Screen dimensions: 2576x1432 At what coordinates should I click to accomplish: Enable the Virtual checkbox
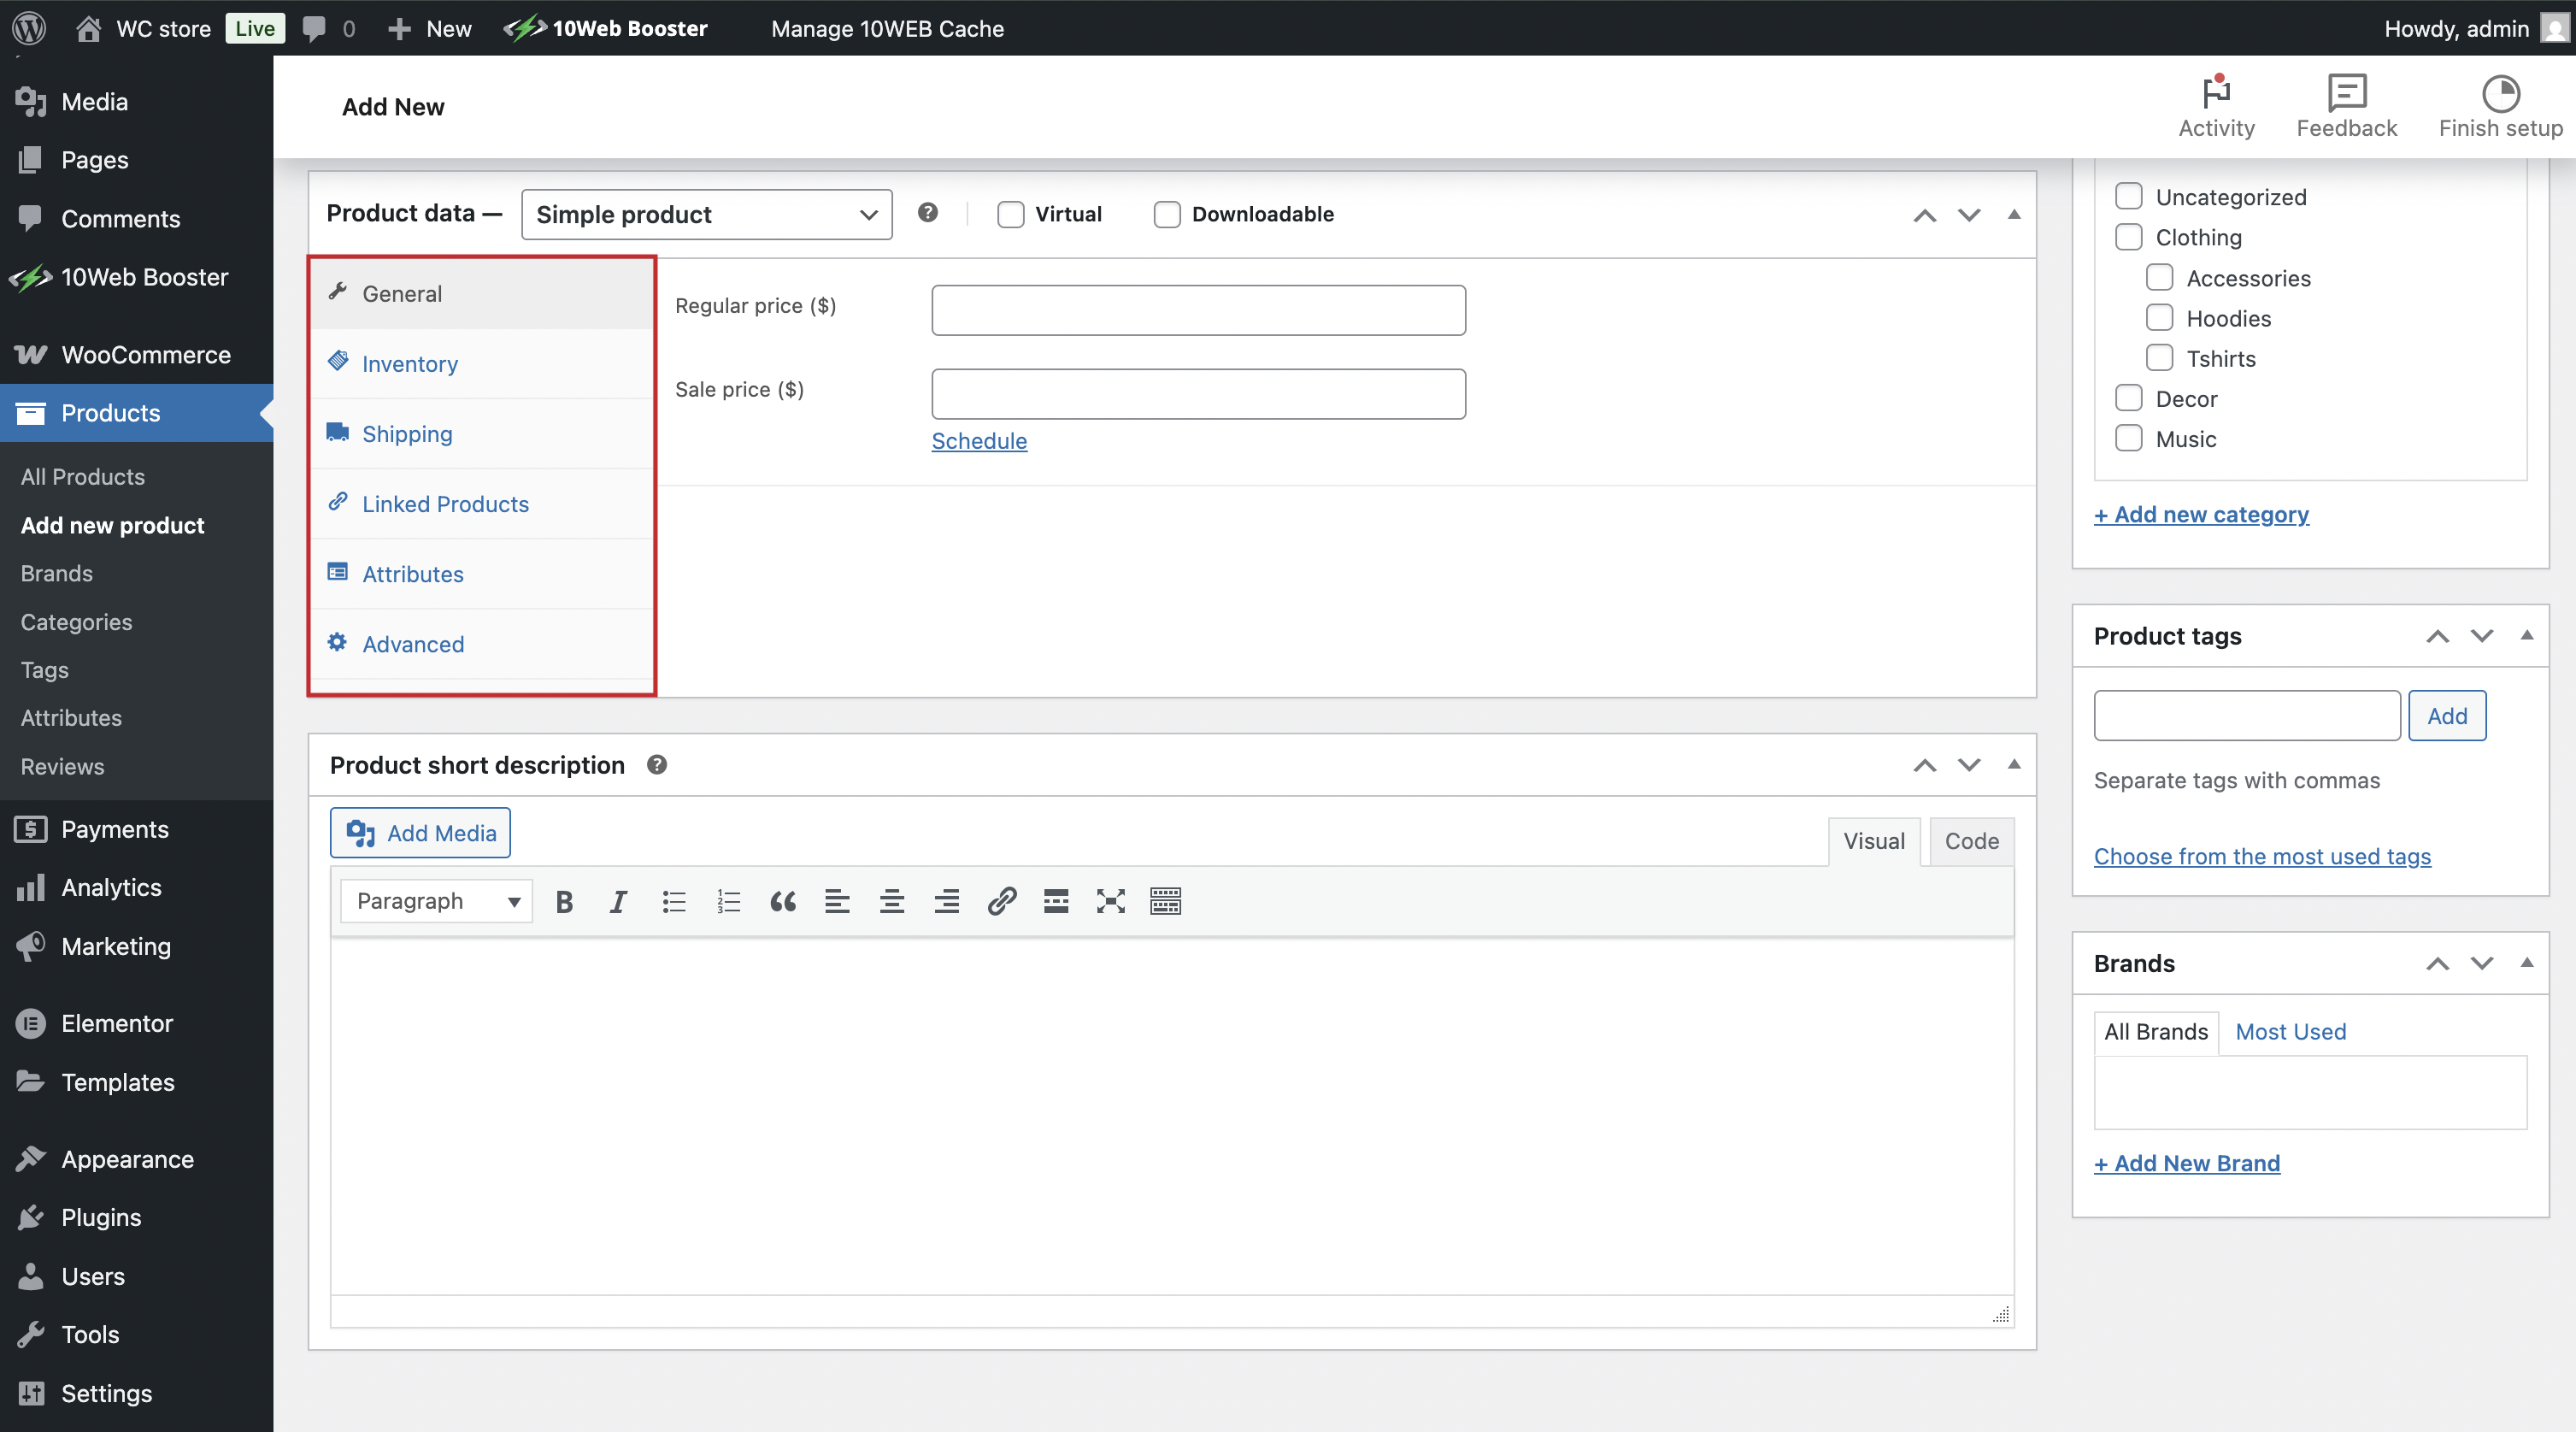[x=1010, y=214]
